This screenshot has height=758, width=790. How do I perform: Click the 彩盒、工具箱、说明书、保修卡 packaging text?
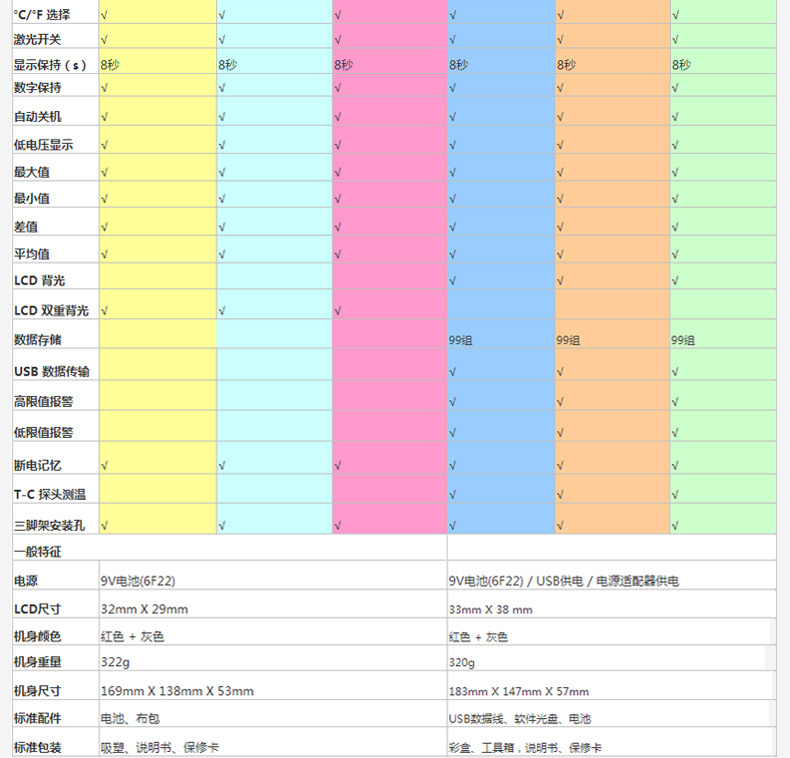525,747
